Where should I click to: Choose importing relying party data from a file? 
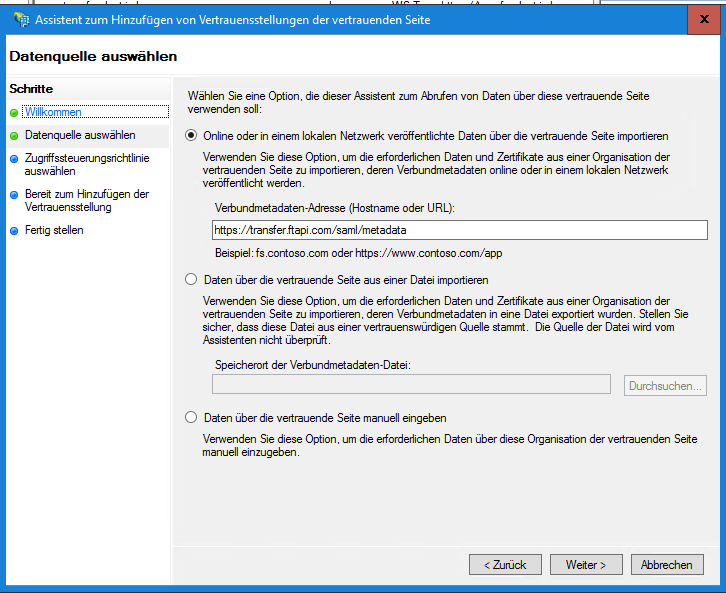191,280
